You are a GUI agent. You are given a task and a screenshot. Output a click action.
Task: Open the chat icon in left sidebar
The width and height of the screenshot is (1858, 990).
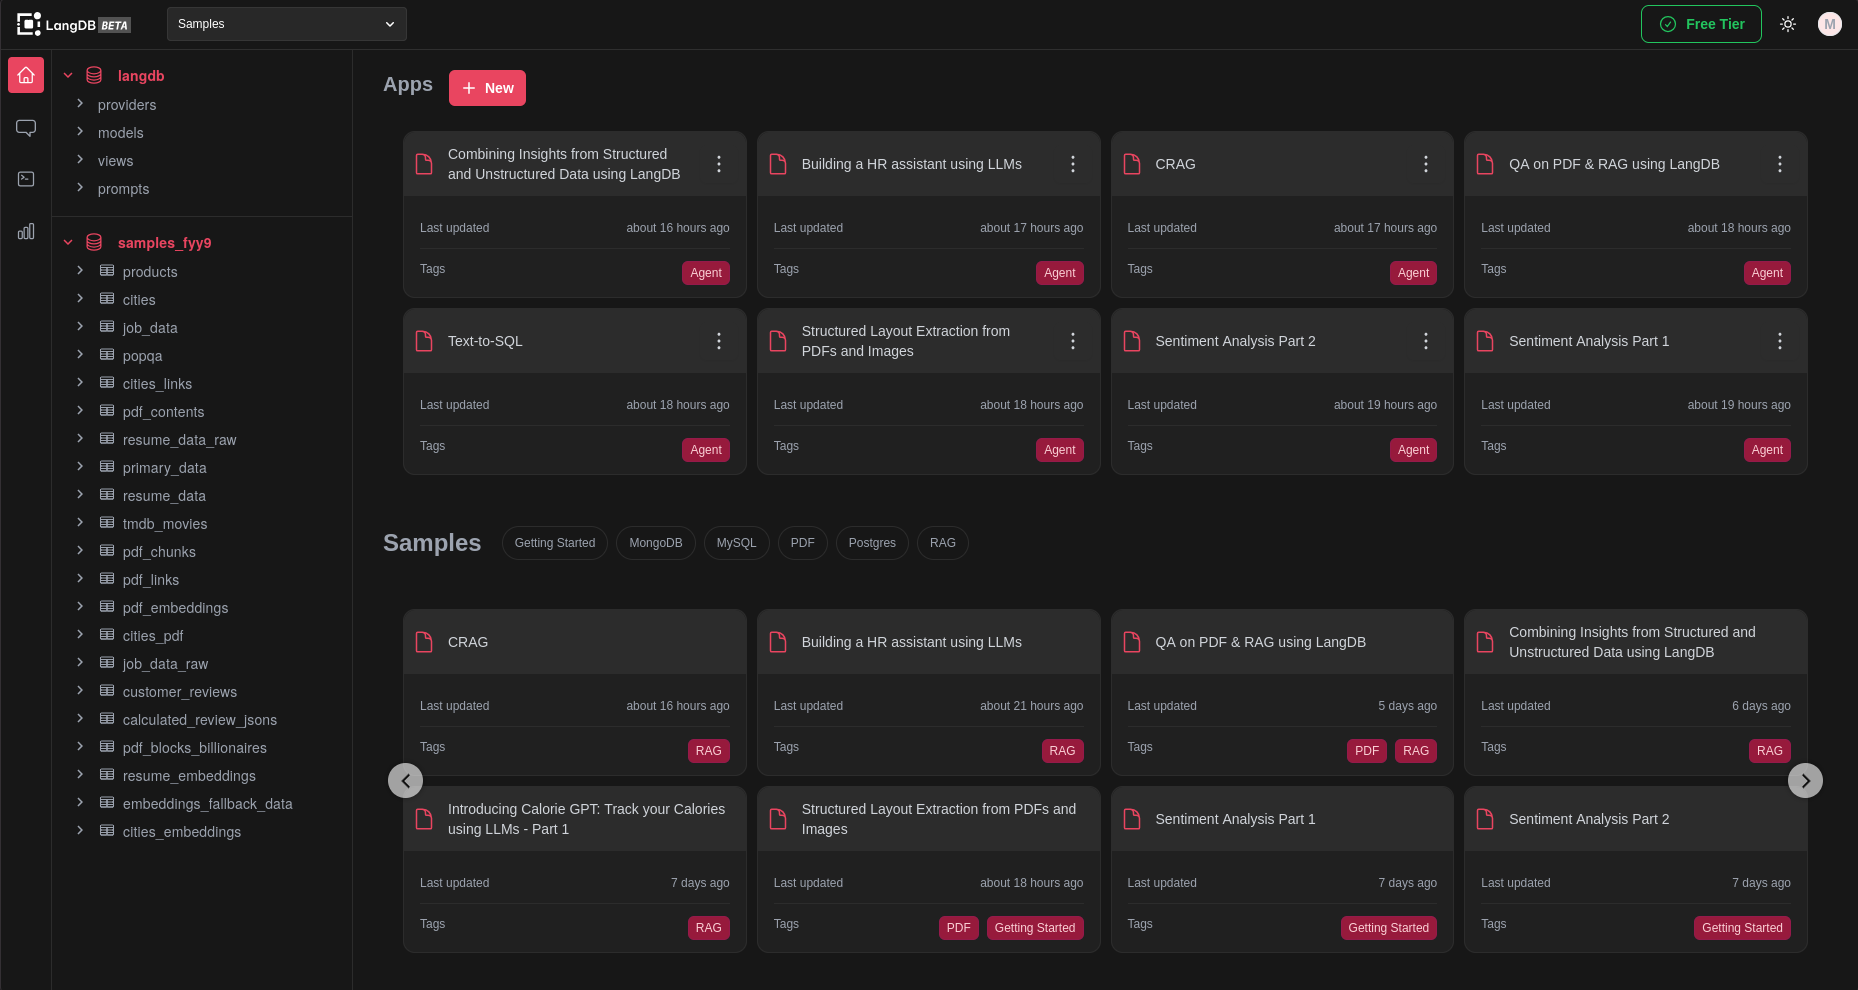pyautogui.click(x=26, y=128)
